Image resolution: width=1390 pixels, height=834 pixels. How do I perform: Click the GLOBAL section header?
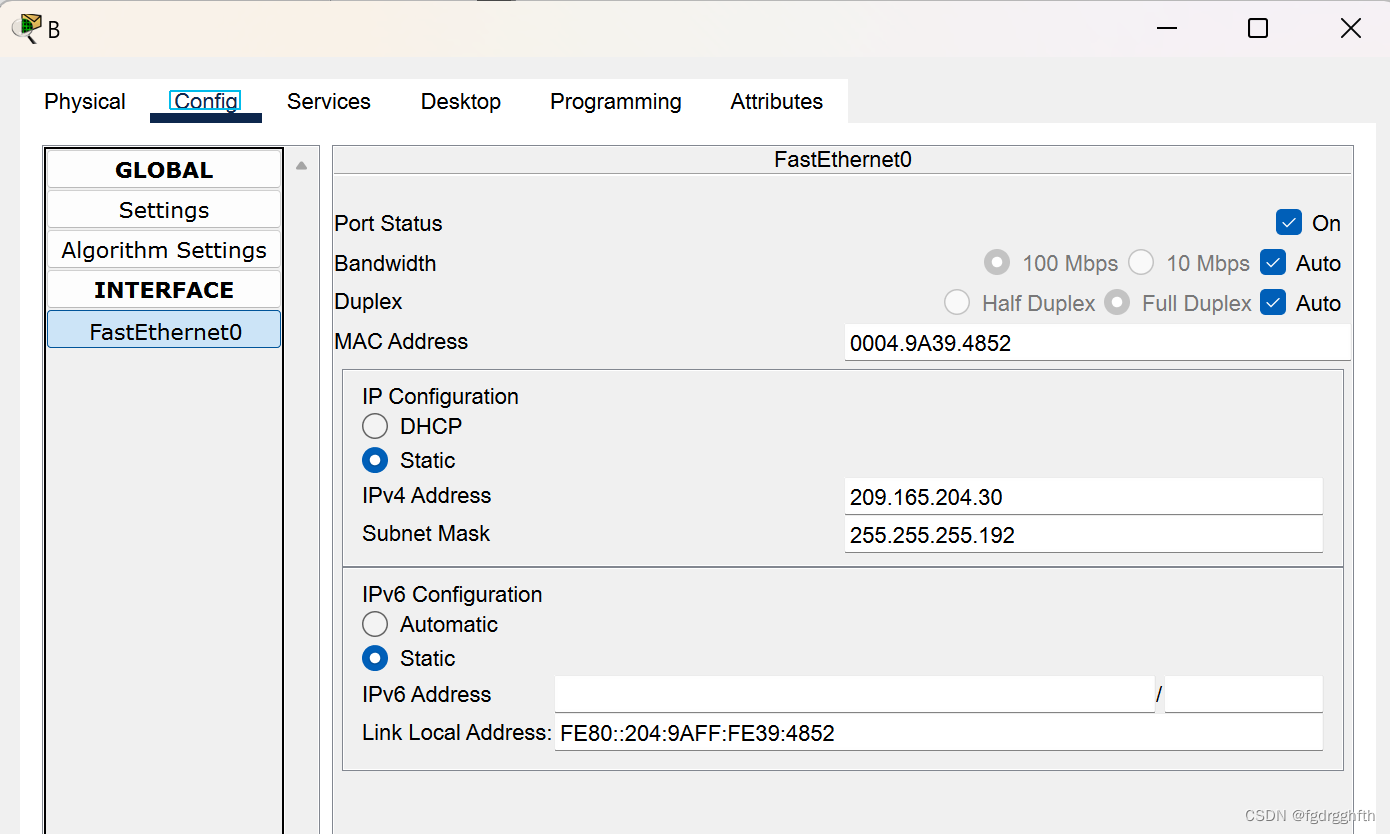pos(164,170)
